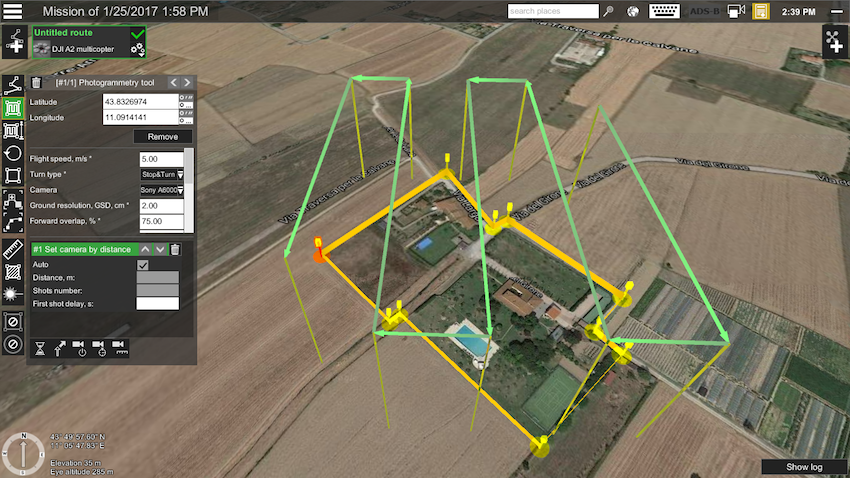Select the Area scan tool
The height and width of the screenshot is (478, 850).
pyautogui.click(x=12, y=131)
